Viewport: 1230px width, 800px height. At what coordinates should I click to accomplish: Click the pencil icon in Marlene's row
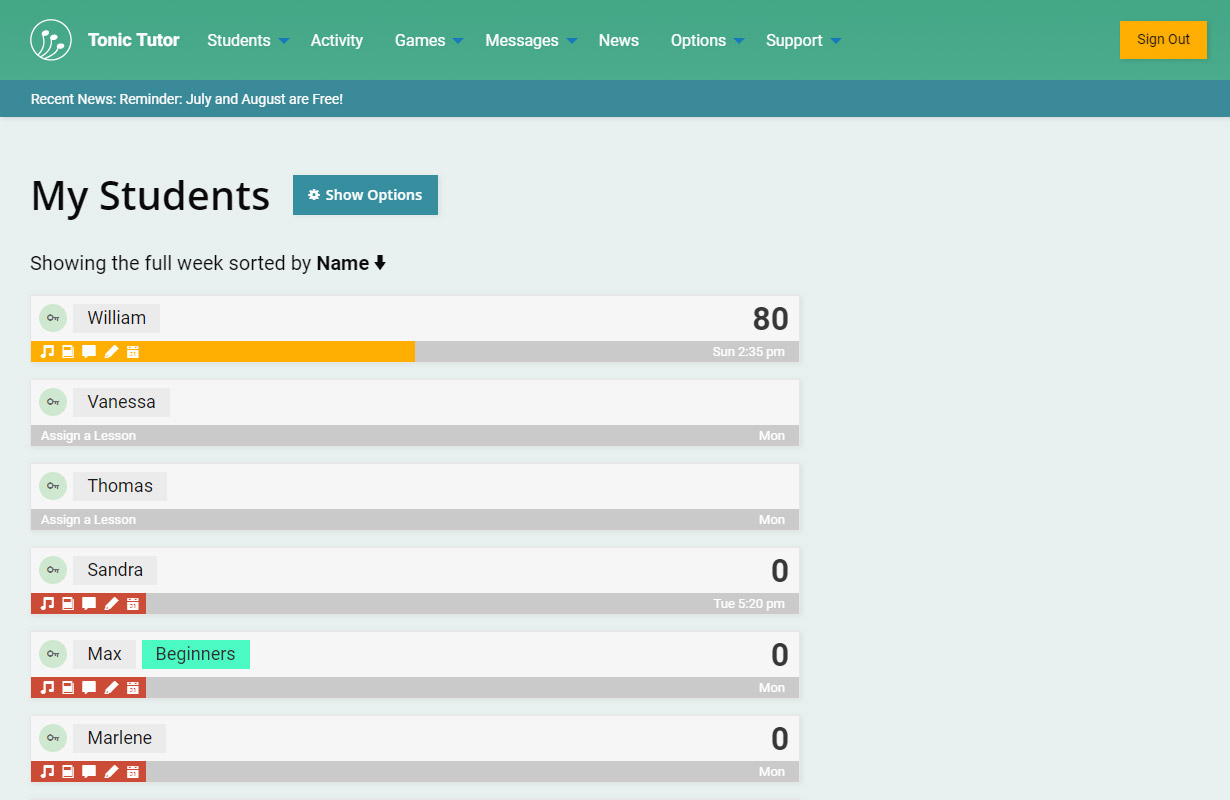[111, 772]
